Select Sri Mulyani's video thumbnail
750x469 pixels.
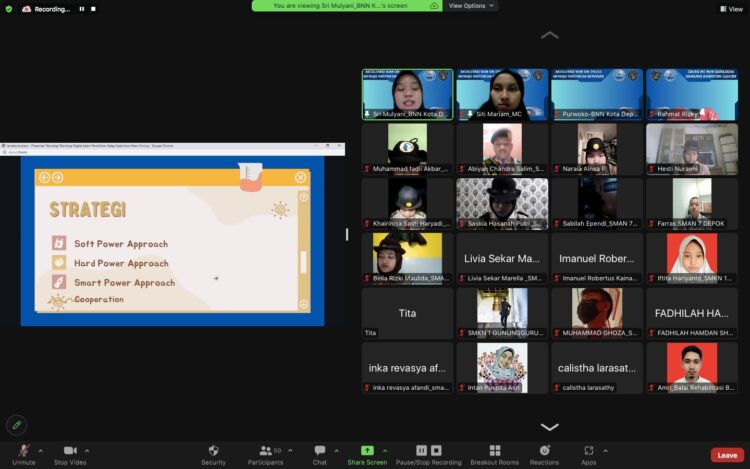[407, 93]
